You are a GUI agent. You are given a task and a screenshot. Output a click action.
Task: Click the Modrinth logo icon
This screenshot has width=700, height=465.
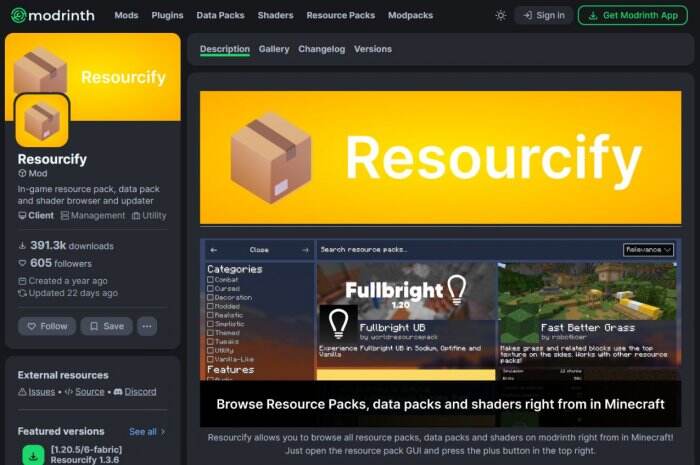18,15
